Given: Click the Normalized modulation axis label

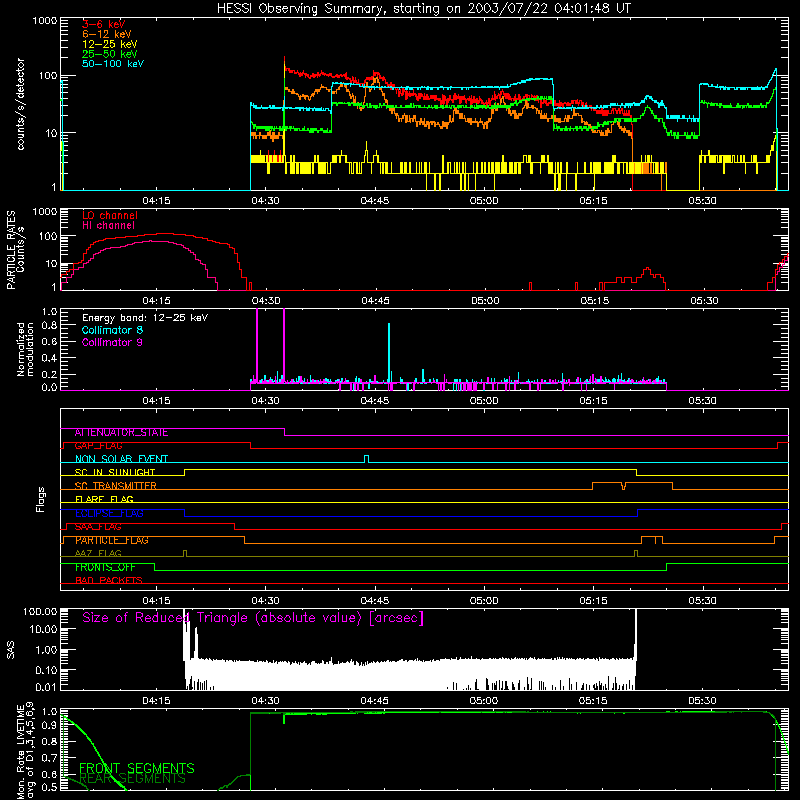Looking at the screenshot, I should (24, 349).
